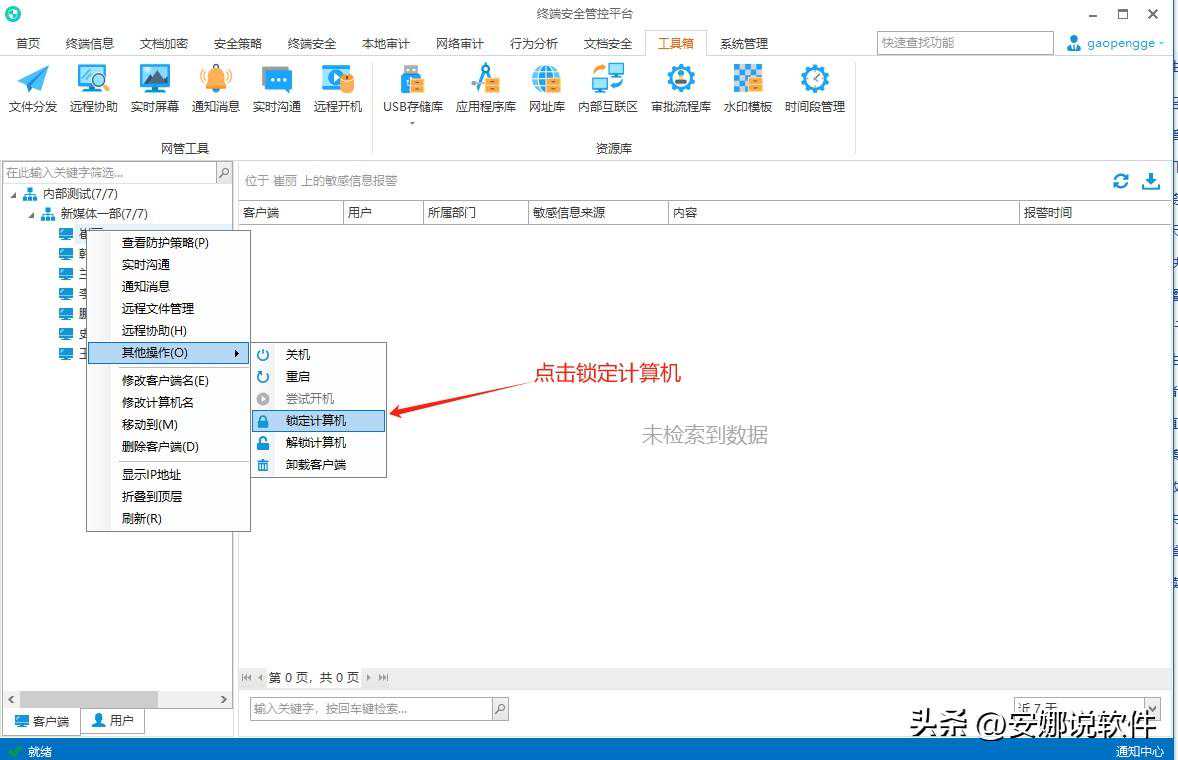Image resolution: width=1178 pixels, height=760 pixels.
Task: Click the 快速查找功能 search box
Action: click(x=963, y=43)
